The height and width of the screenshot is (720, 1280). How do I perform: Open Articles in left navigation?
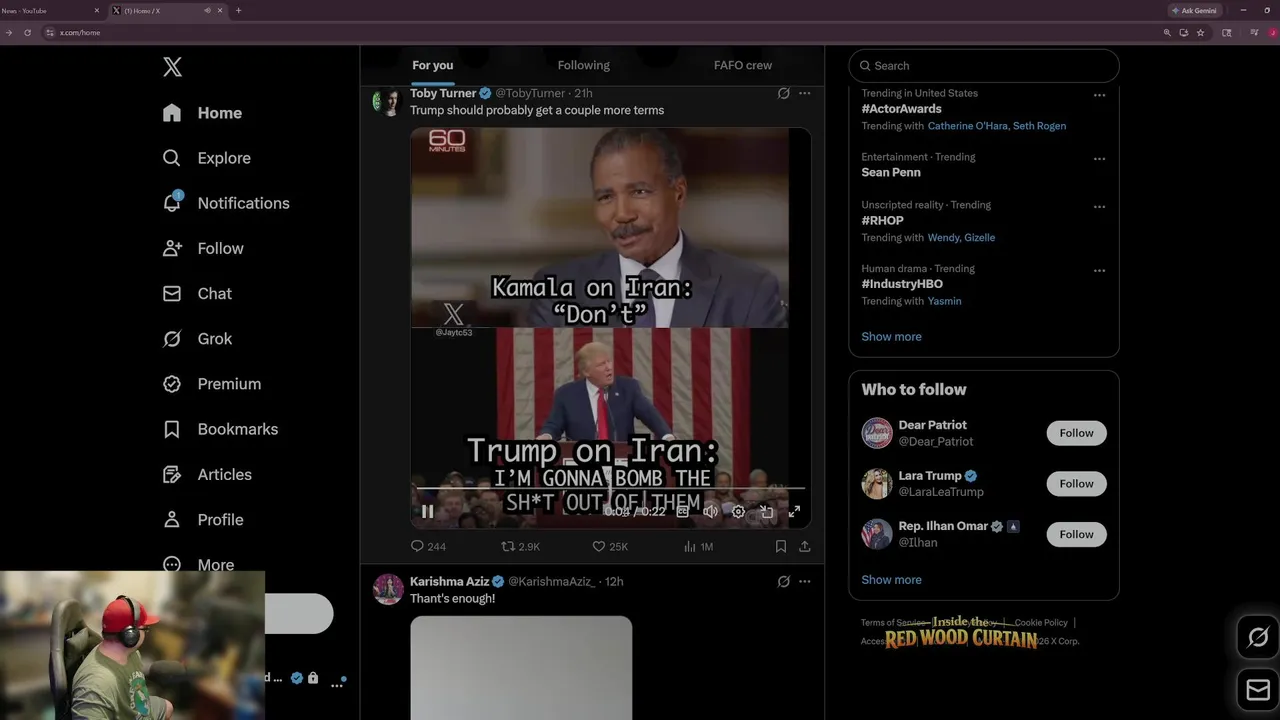pos(207,474)
